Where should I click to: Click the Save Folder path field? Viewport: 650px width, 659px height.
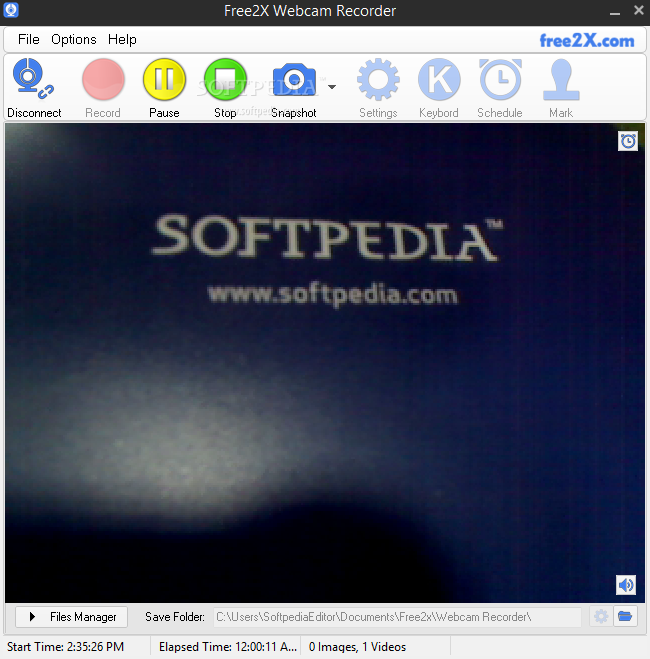click(x=397, y=617)
